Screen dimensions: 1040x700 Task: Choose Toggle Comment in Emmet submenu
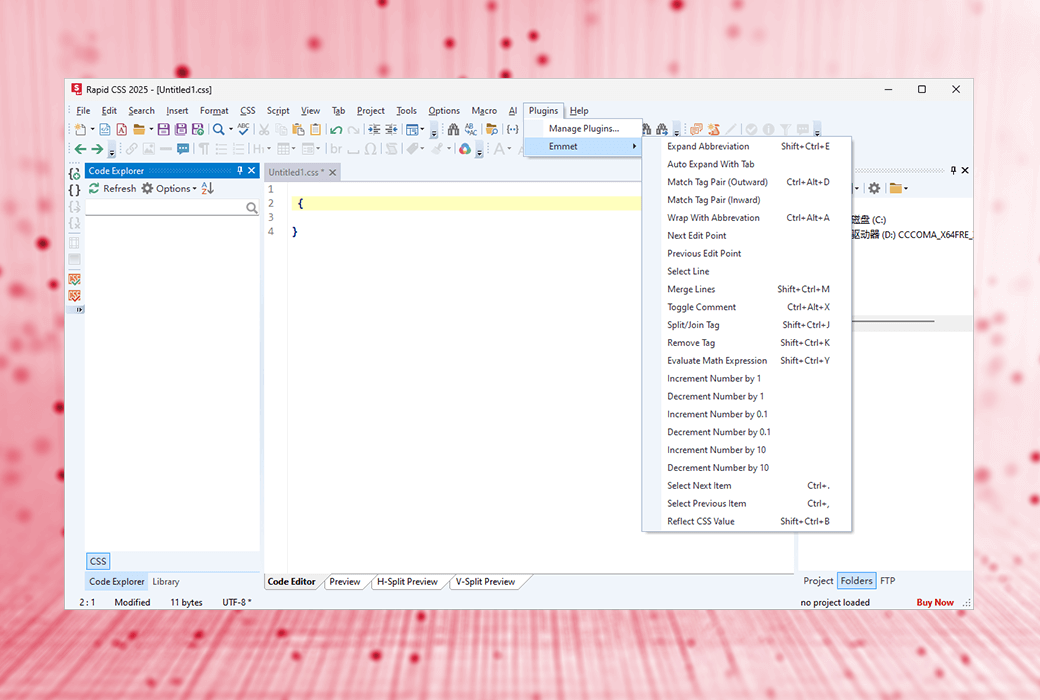pos(747,307)
